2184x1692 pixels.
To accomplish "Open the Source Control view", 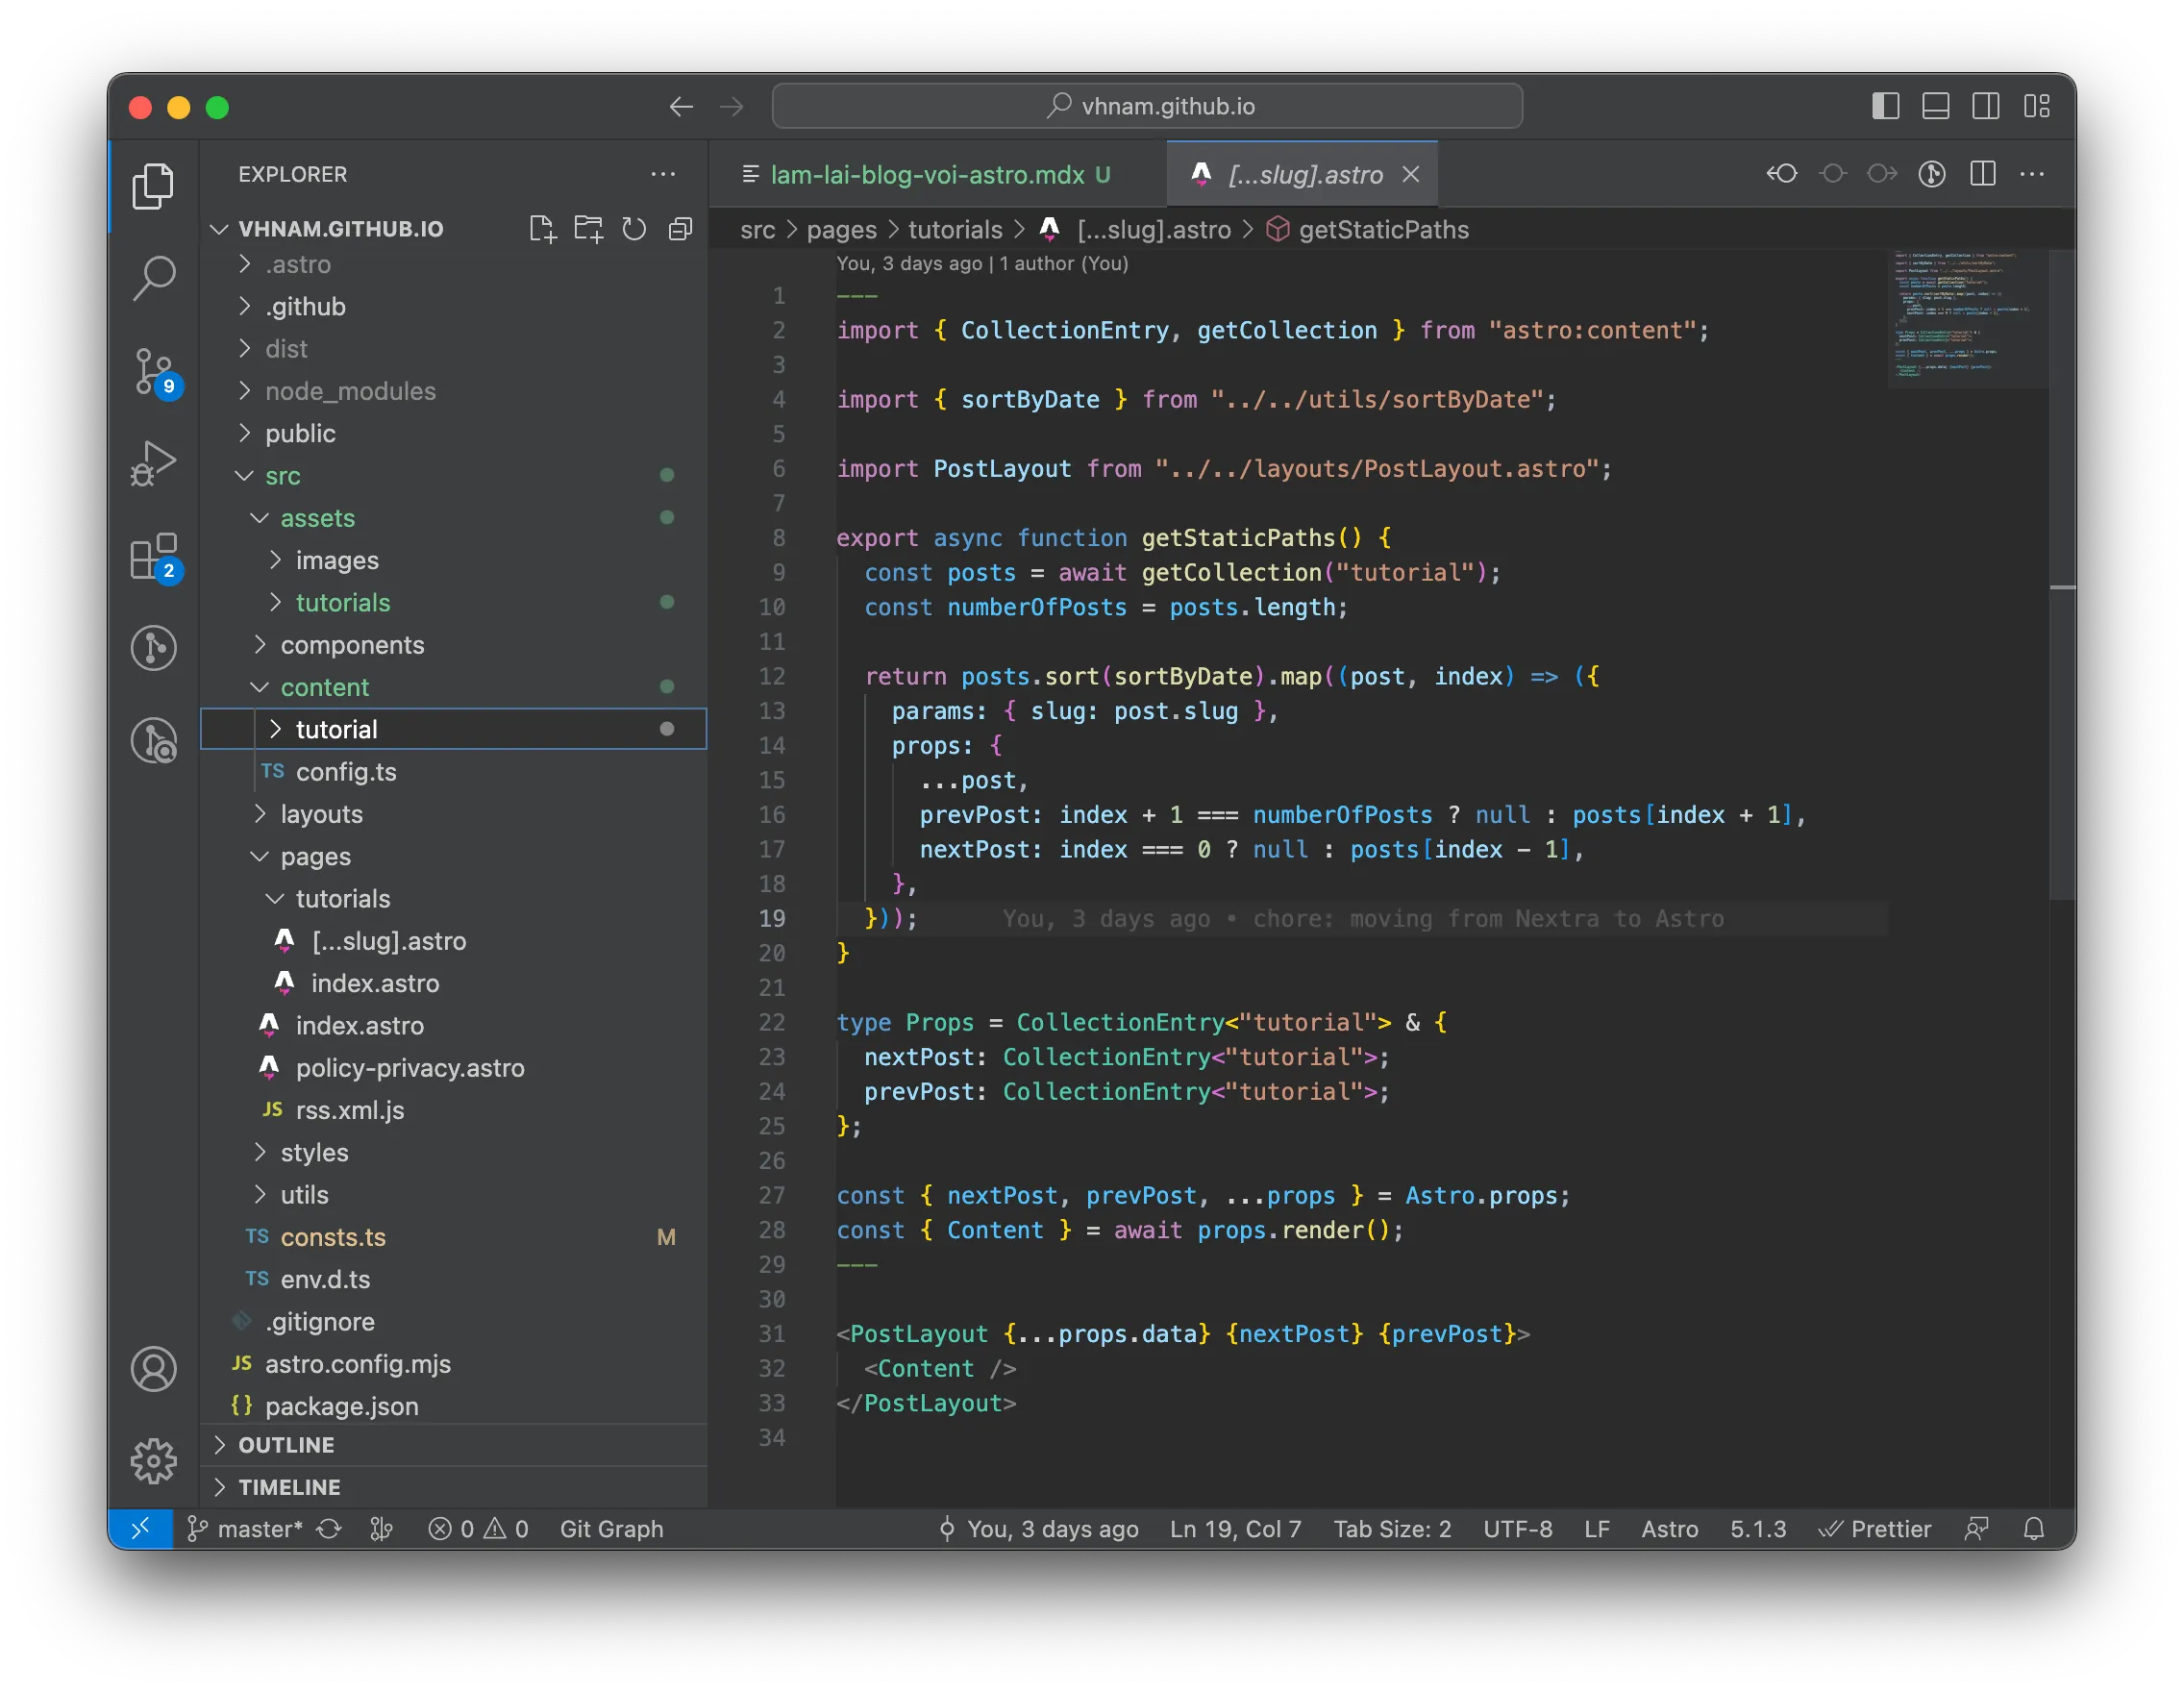I will pyautogui.click(x=154, y=371).
